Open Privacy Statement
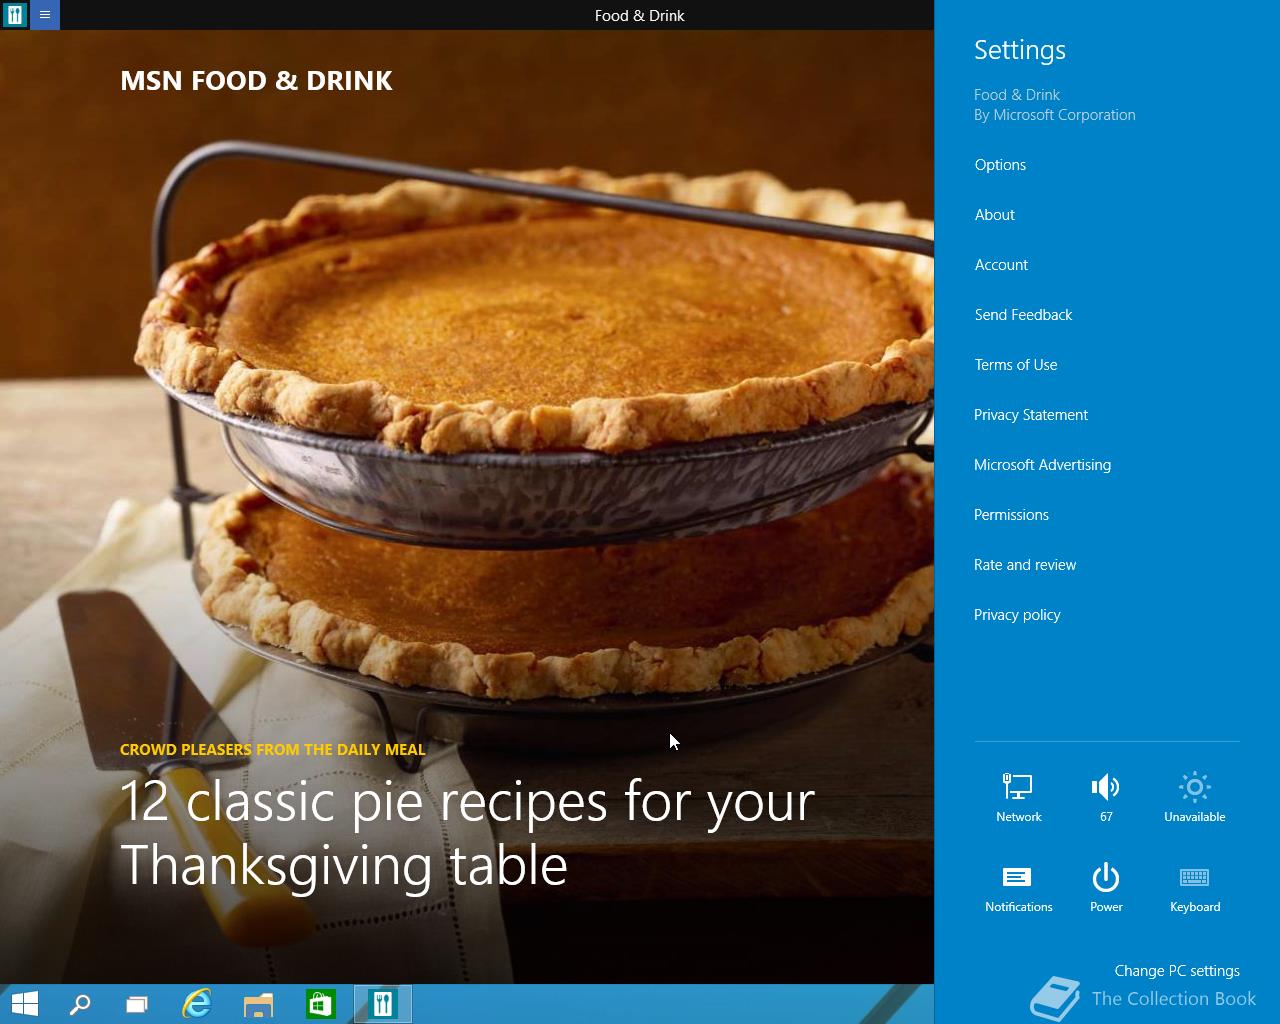 click(1030, 415)
